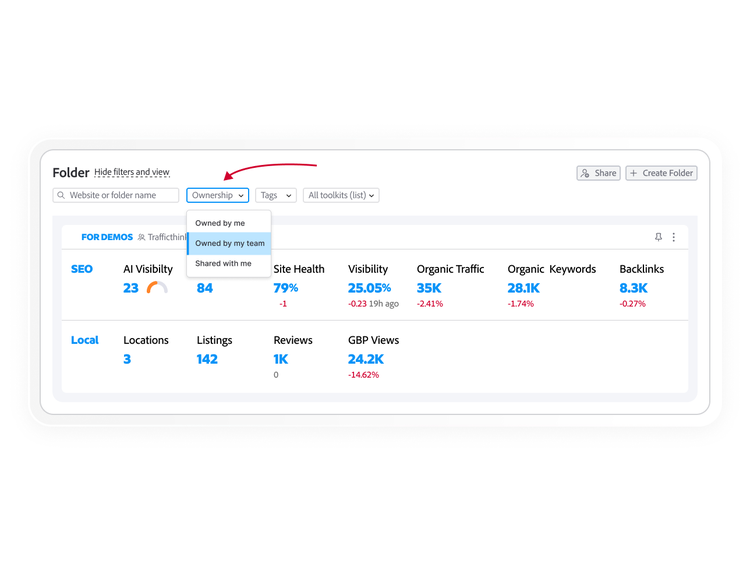The image size is (750, 563).
Task: Click 'Hide filters and view' link
Action: pyautogui.click(x=132, y=172)
